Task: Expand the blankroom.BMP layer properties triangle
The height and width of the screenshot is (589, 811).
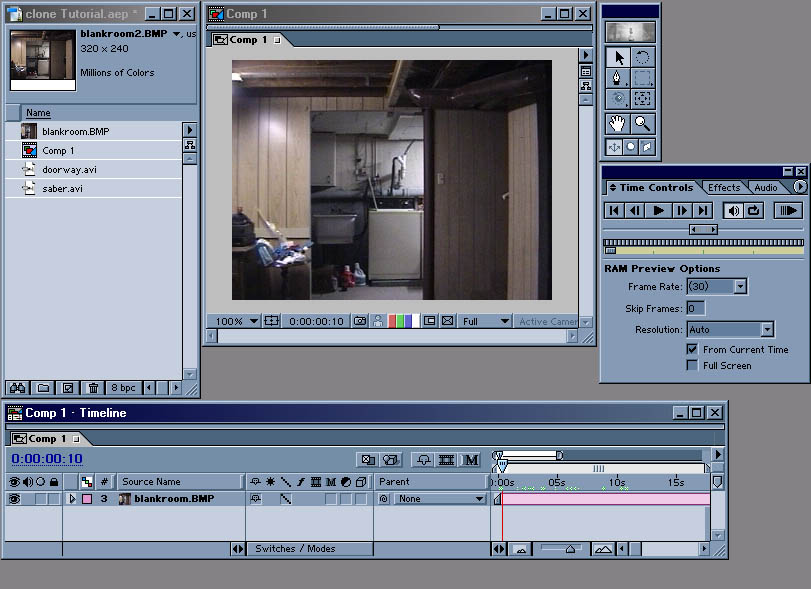Action: tap(72, 499)
